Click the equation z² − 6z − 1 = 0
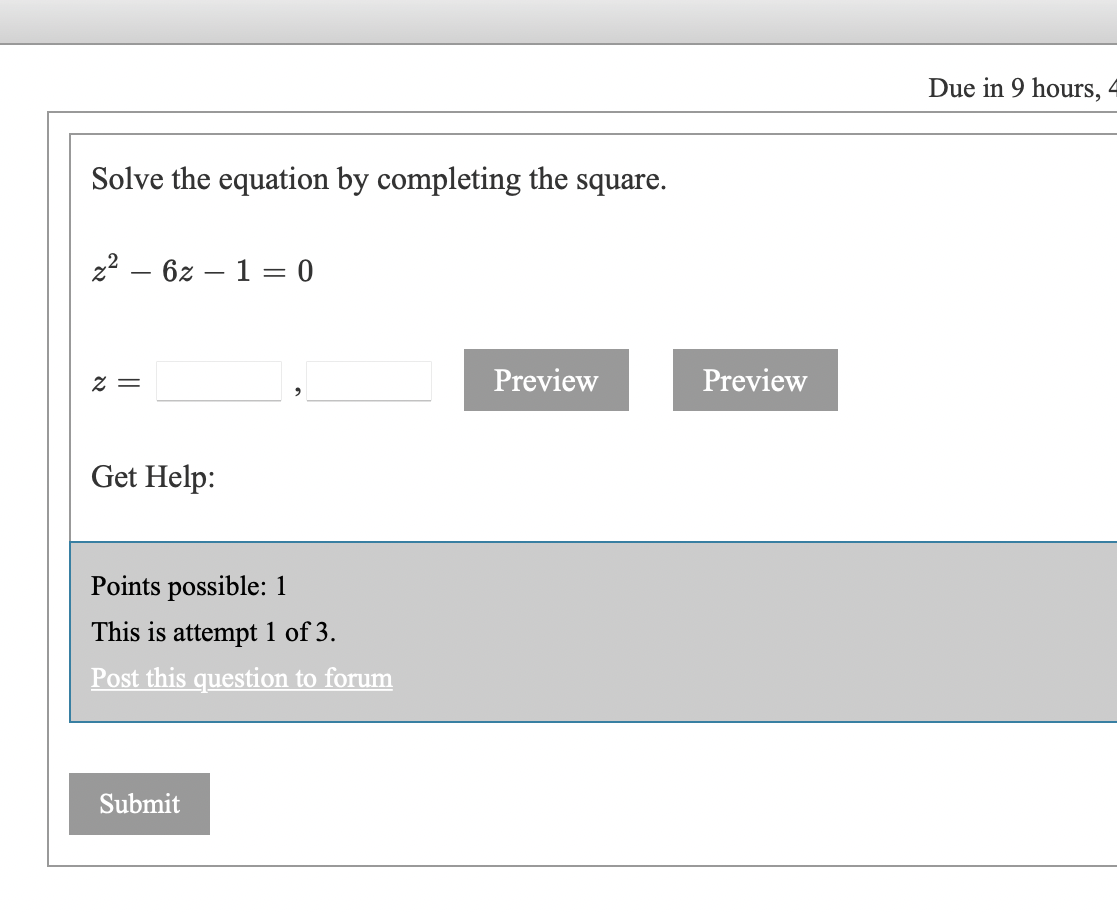Screen dimensions: 1117x914 pos(200,269)
